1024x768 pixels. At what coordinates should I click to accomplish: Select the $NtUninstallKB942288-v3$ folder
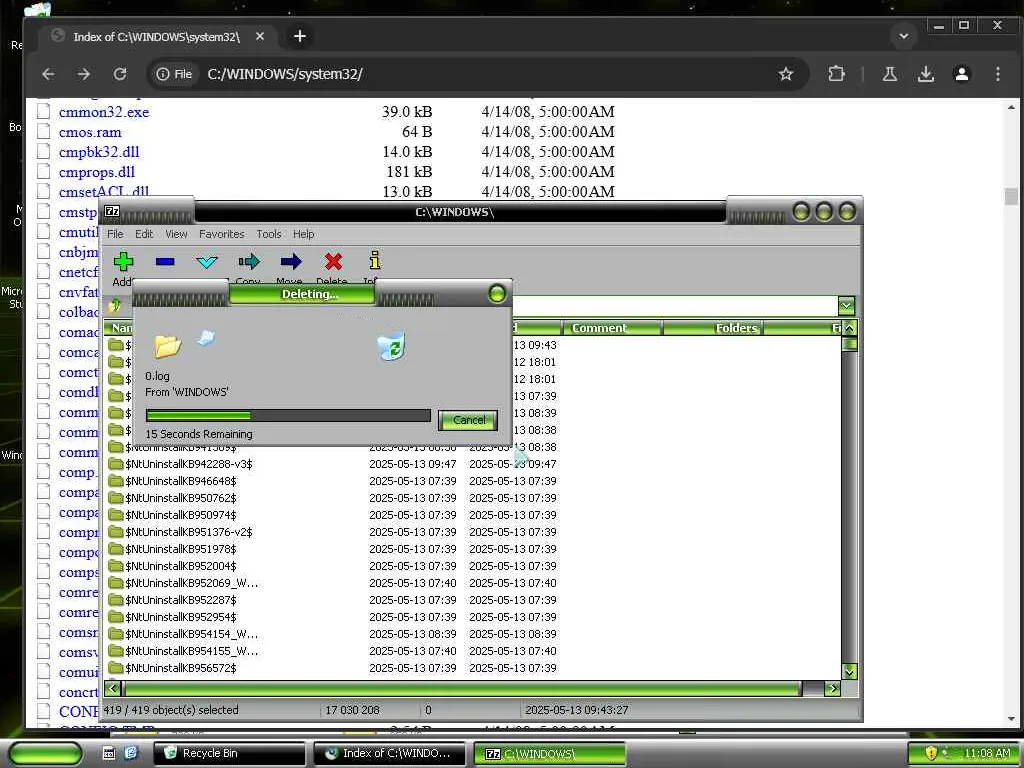pyautogui.click(x=188, y=464)
